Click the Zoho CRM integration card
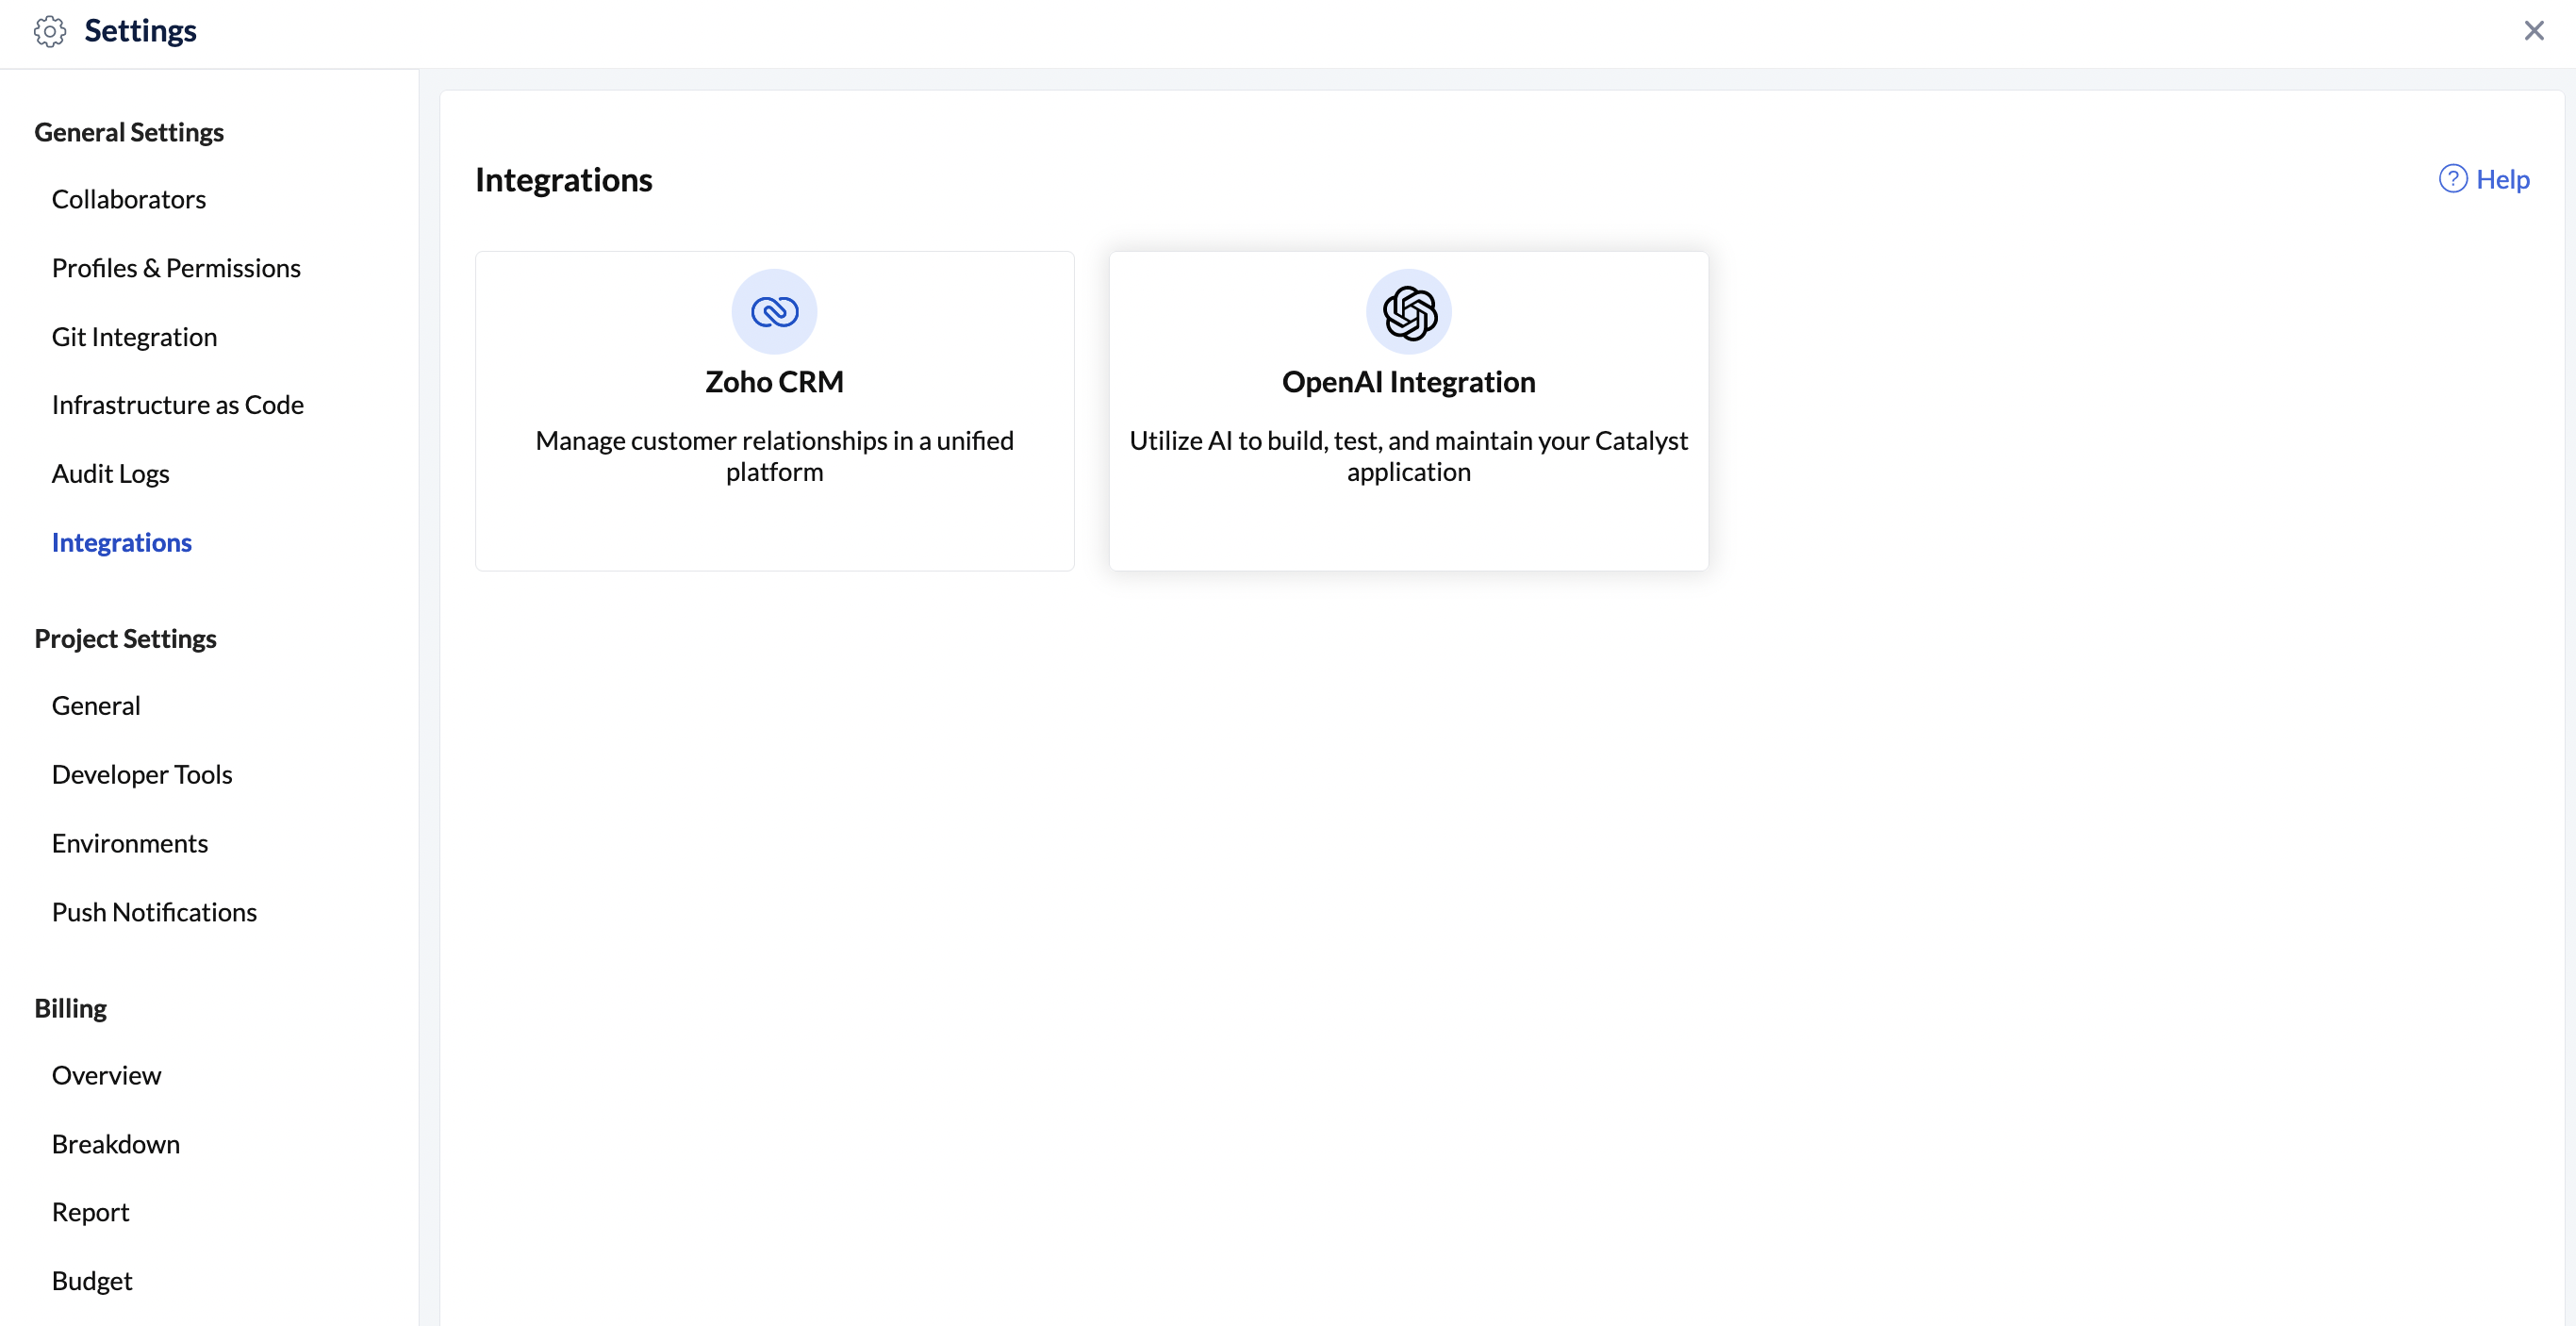The width and height of the screenshot is (2576, 1326). click(x=774, y=411)
